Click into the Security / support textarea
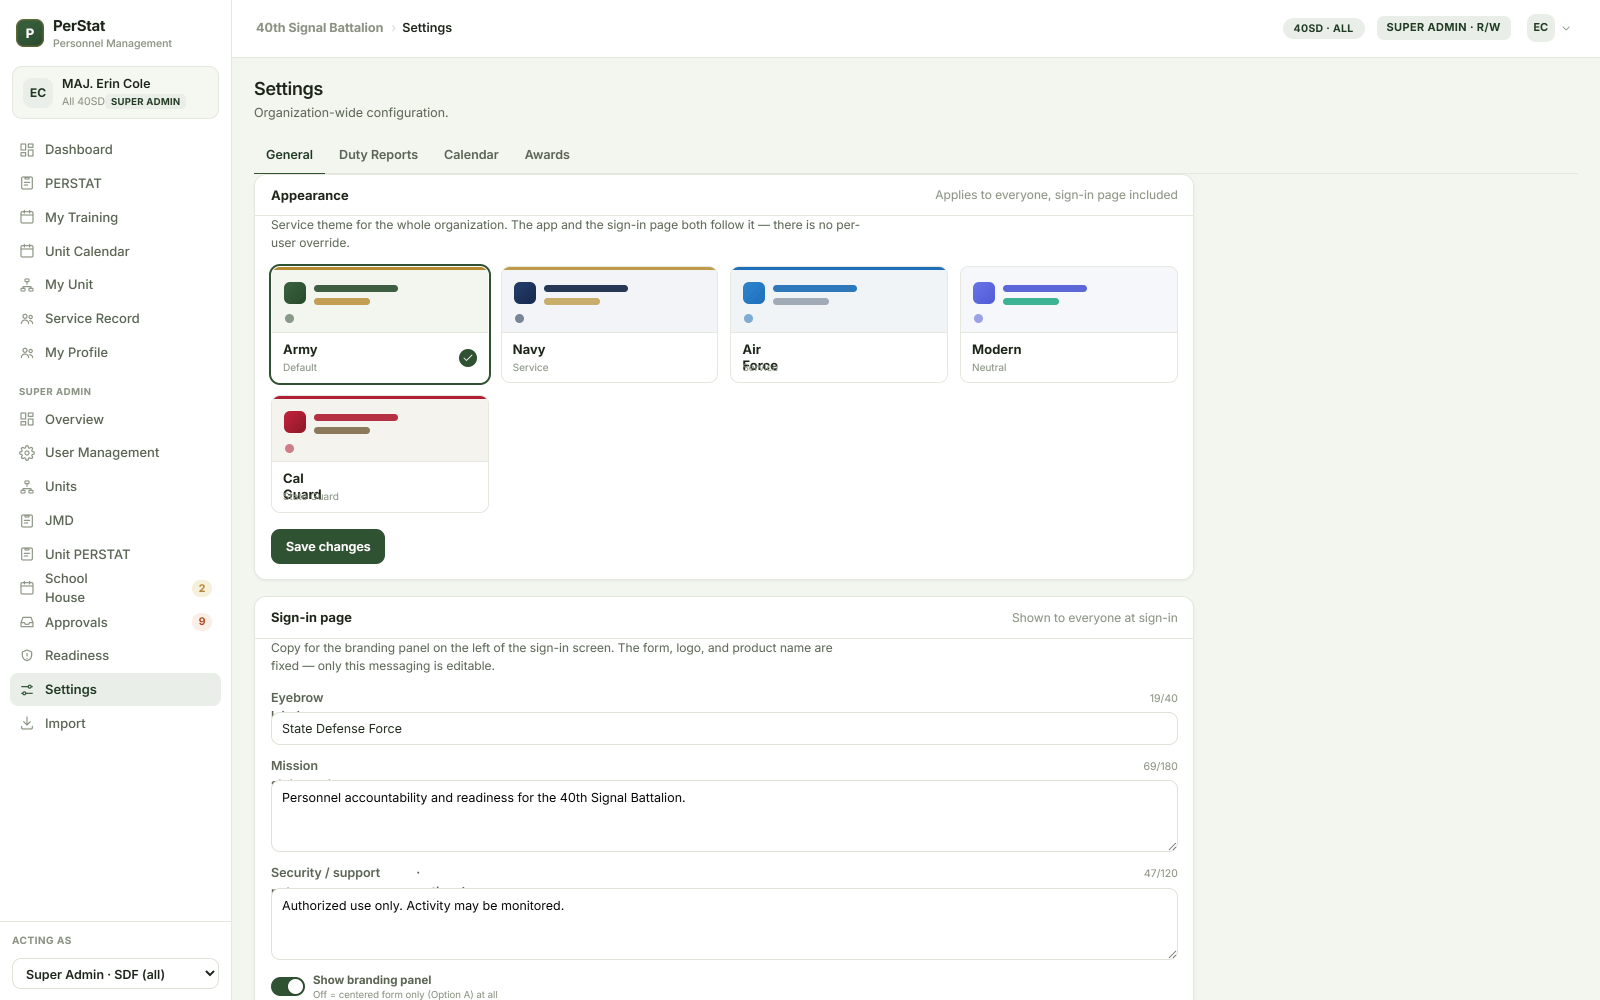 point(724,924)
